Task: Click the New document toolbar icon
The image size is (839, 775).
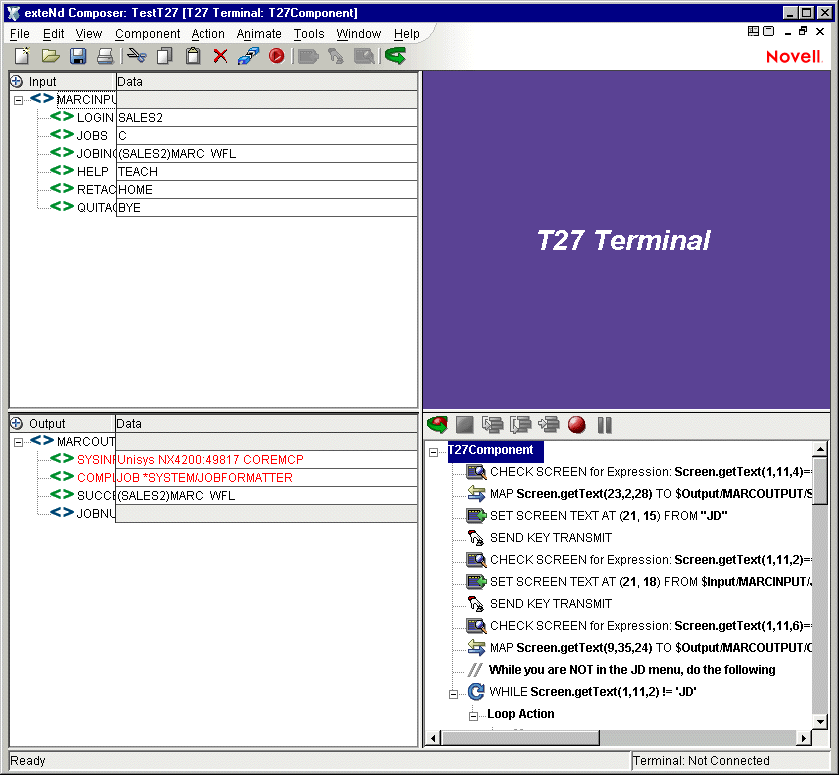Action: tap(22, 56)
